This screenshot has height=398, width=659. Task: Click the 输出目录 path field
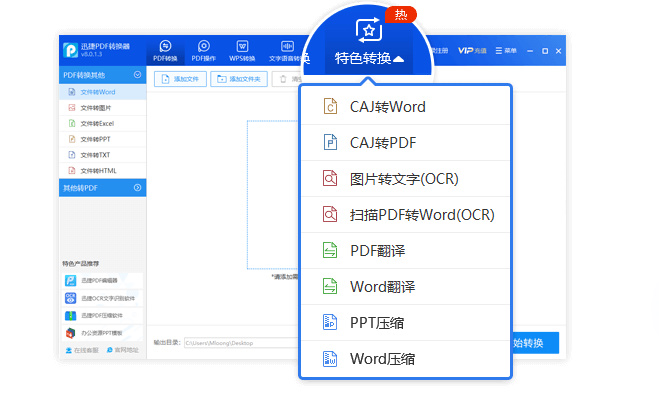tap(241, 343)
